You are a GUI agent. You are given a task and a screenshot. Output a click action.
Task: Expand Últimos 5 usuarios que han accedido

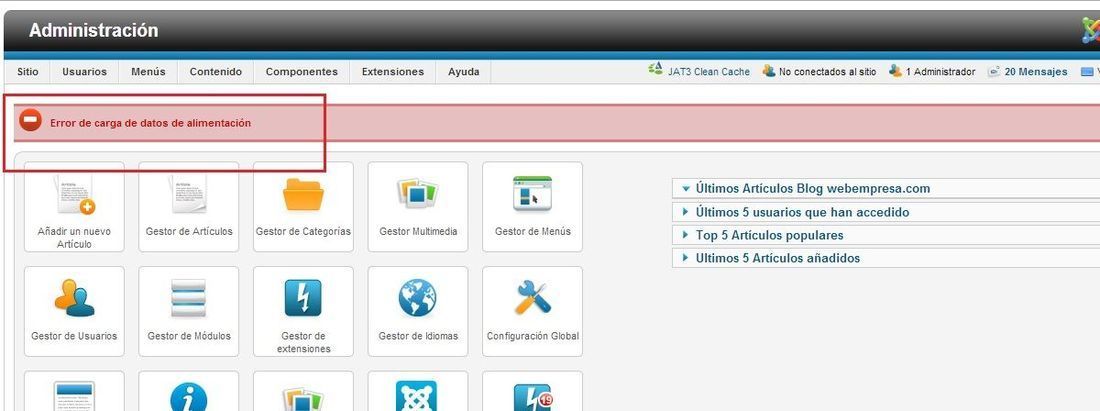[x=886, y=212]
